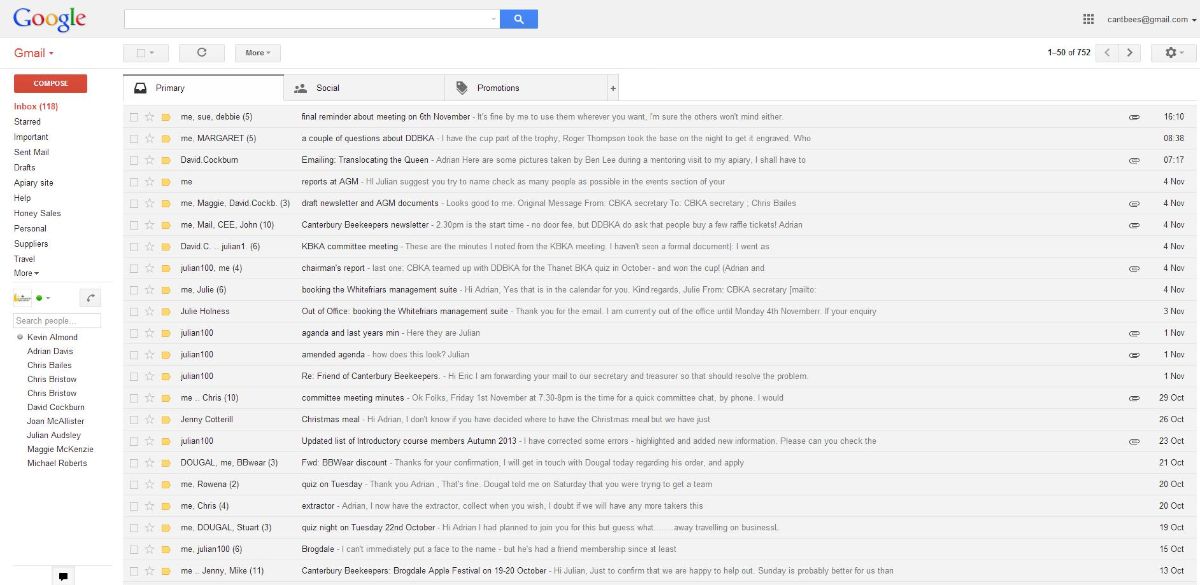The height and width of the screenshot is (585, 1200).
Task: Open chat contact Maggie McKenzie
Action: (60, 449)
